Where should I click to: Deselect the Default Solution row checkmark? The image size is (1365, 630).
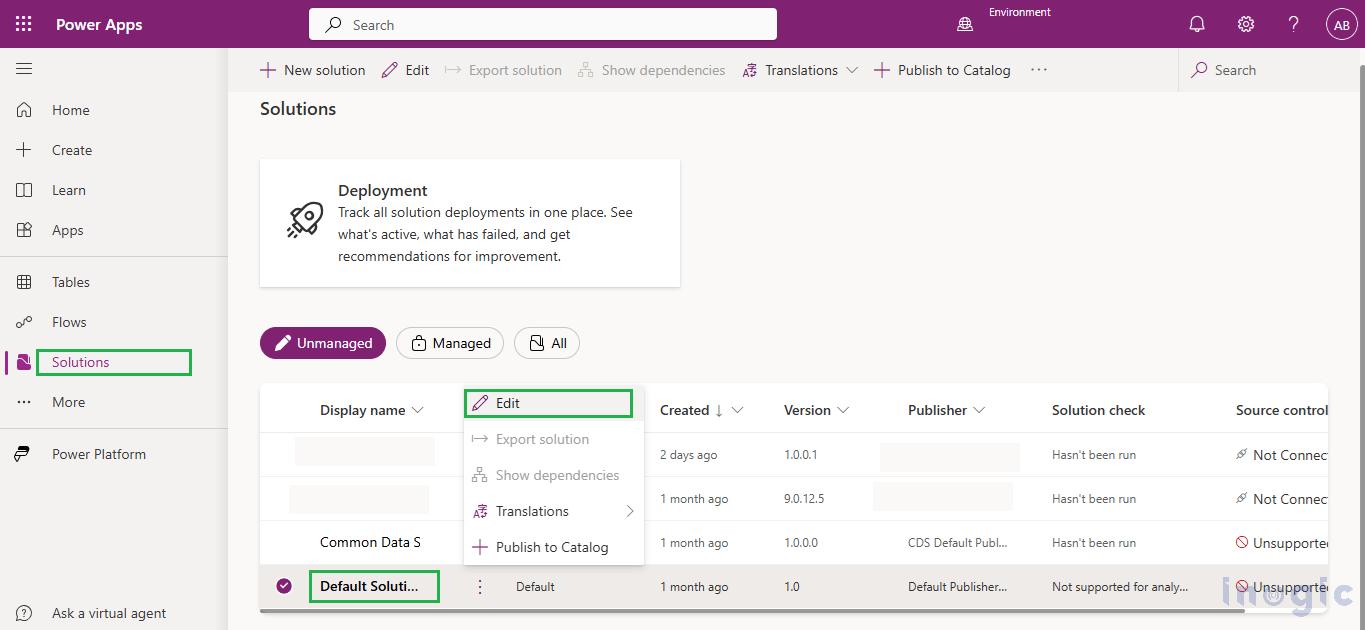(x=284, y=586)
